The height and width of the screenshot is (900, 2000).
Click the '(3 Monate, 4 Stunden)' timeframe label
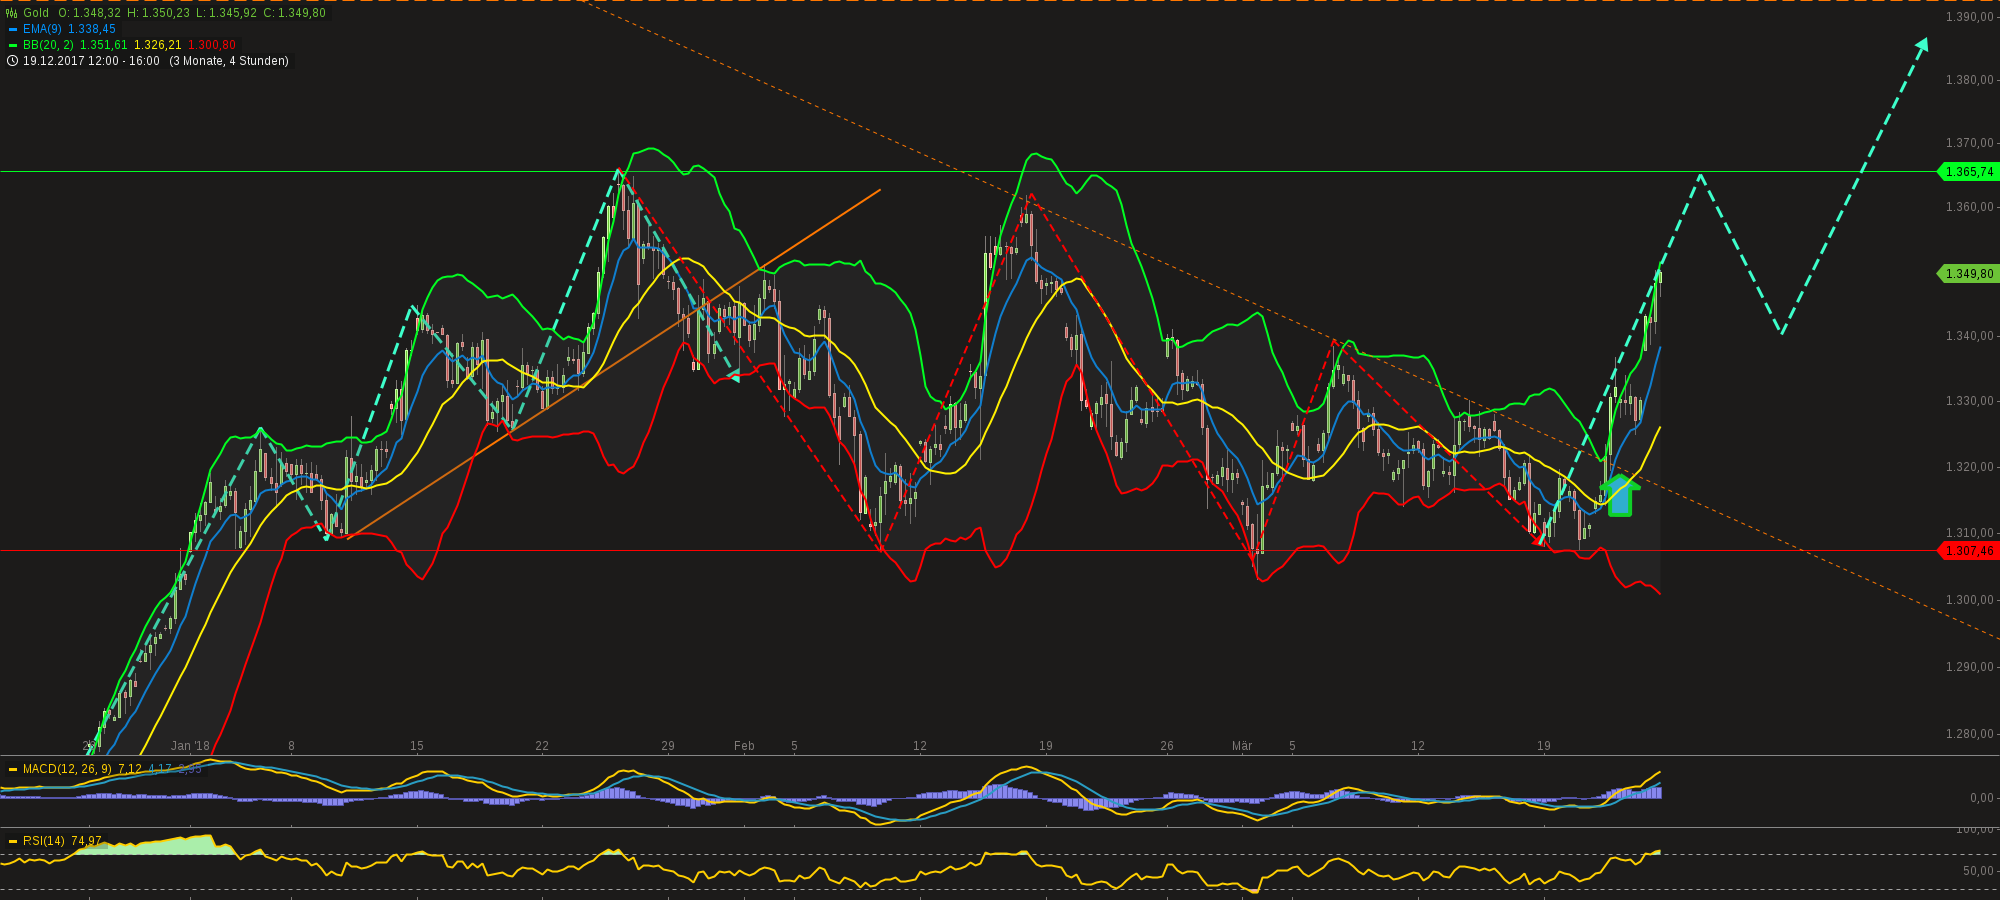point(229,61)
